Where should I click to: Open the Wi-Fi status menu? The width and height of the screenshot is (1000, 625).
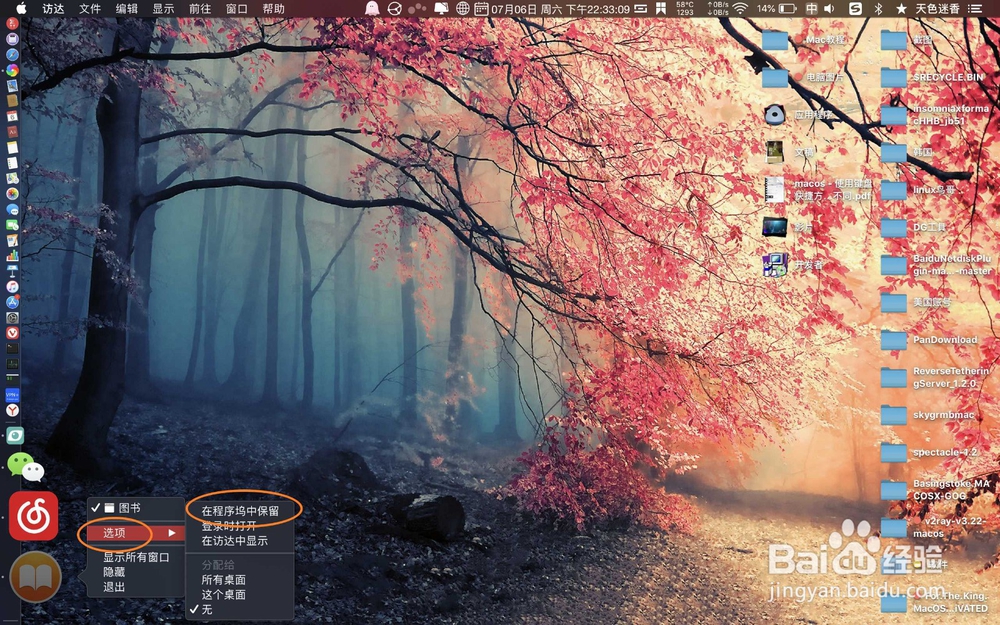pos(740,8)
